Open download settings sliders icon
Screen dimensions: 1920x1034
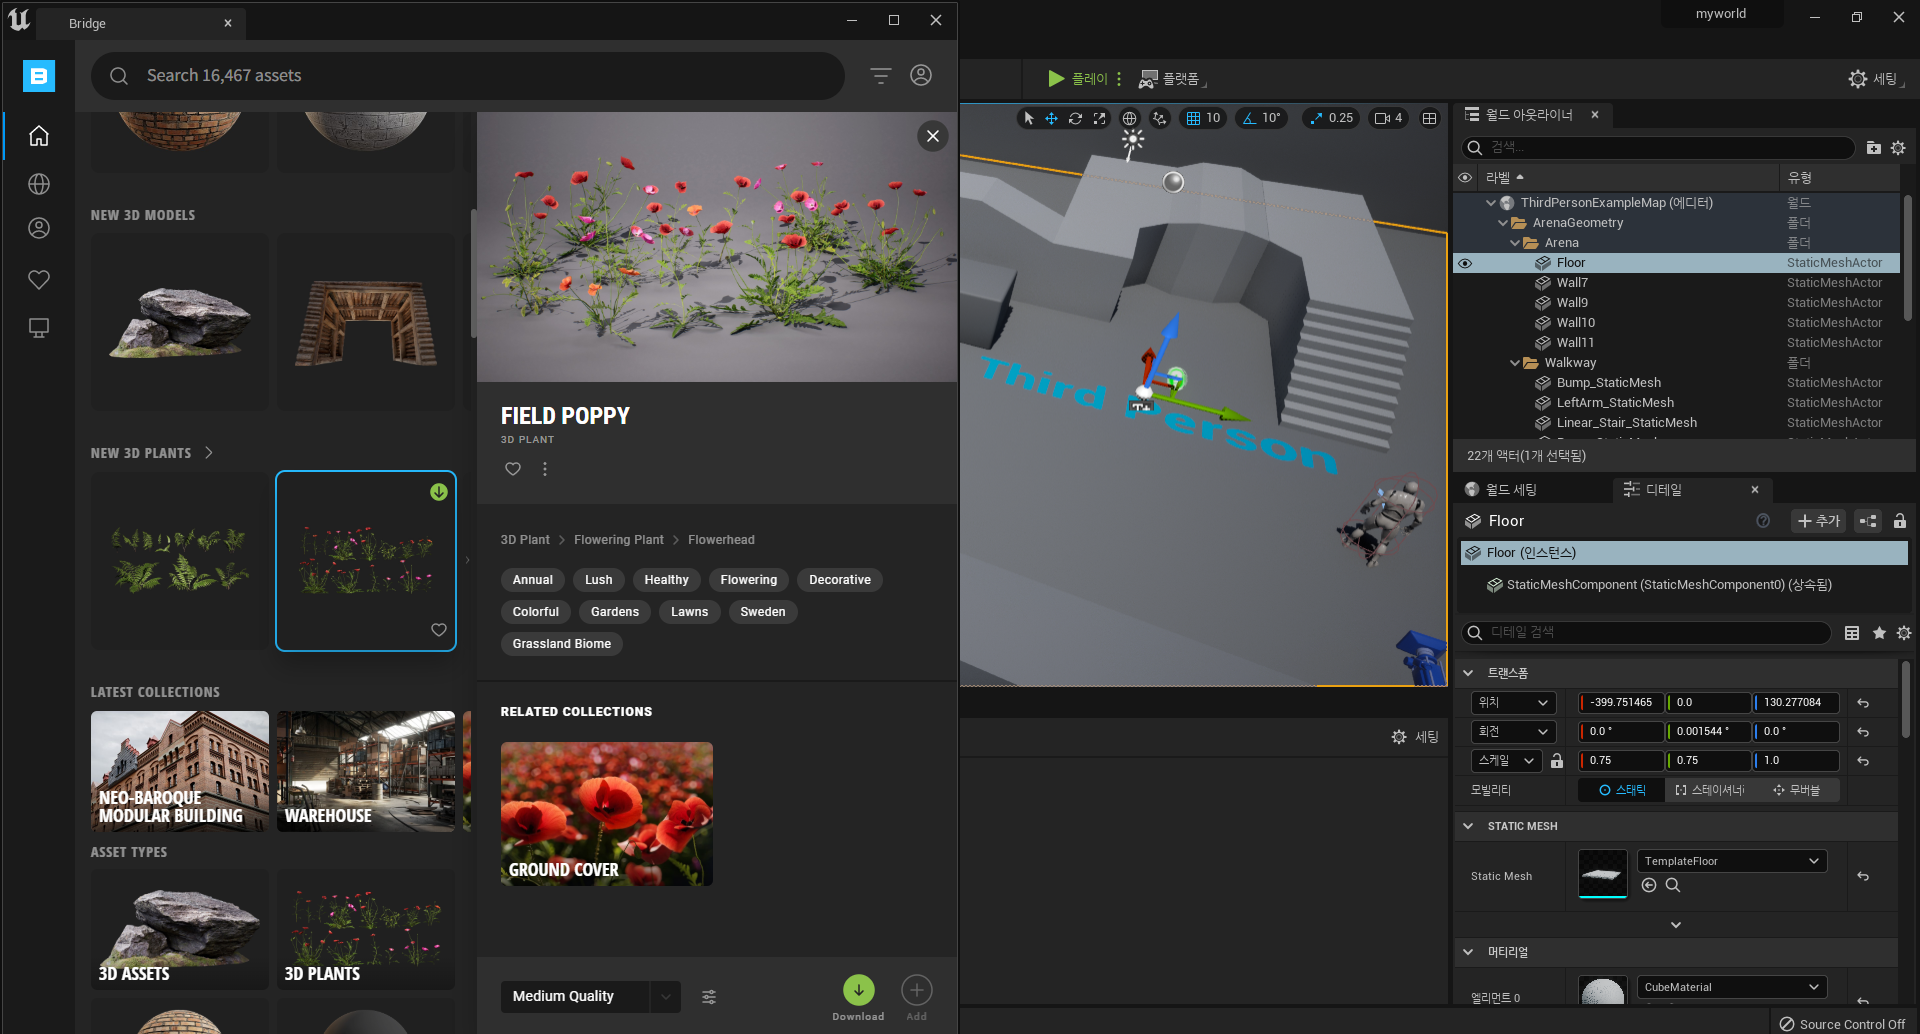709,997
